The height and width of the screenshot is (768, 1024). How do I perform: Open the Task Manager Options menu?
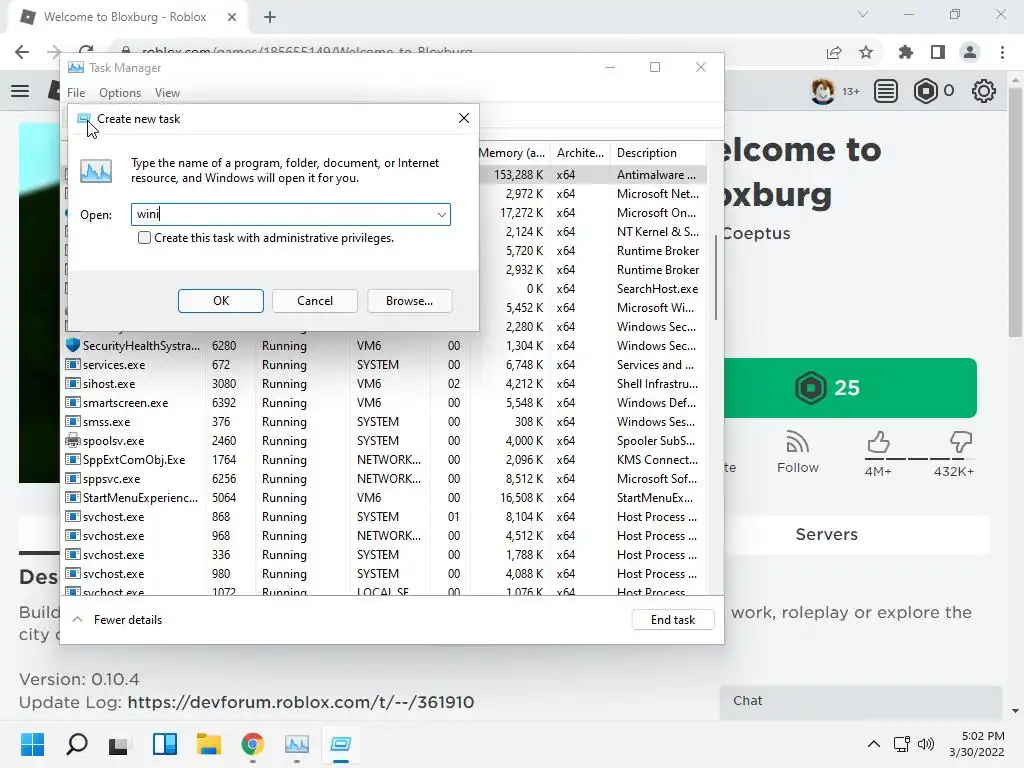pyautogui.click(x=120, y=93)
